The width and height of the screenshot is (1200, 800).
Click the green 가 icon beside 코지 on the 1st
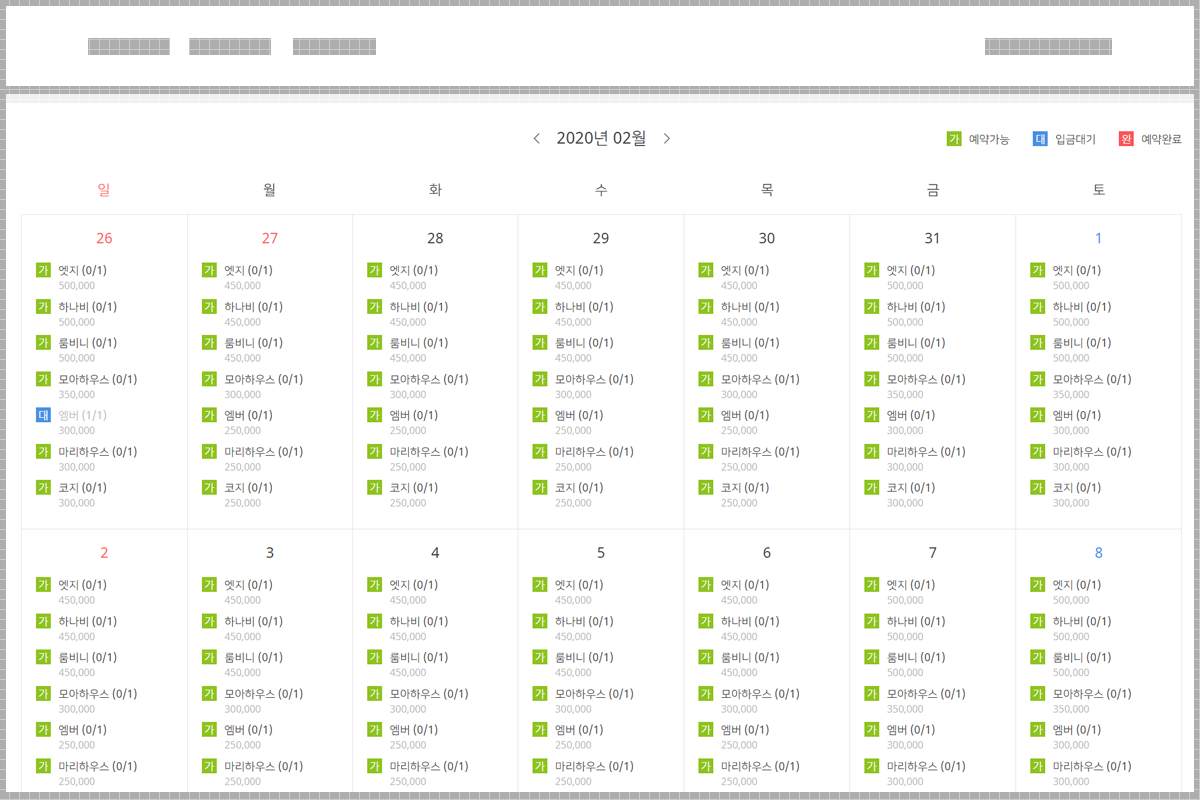coord(1037,487)
